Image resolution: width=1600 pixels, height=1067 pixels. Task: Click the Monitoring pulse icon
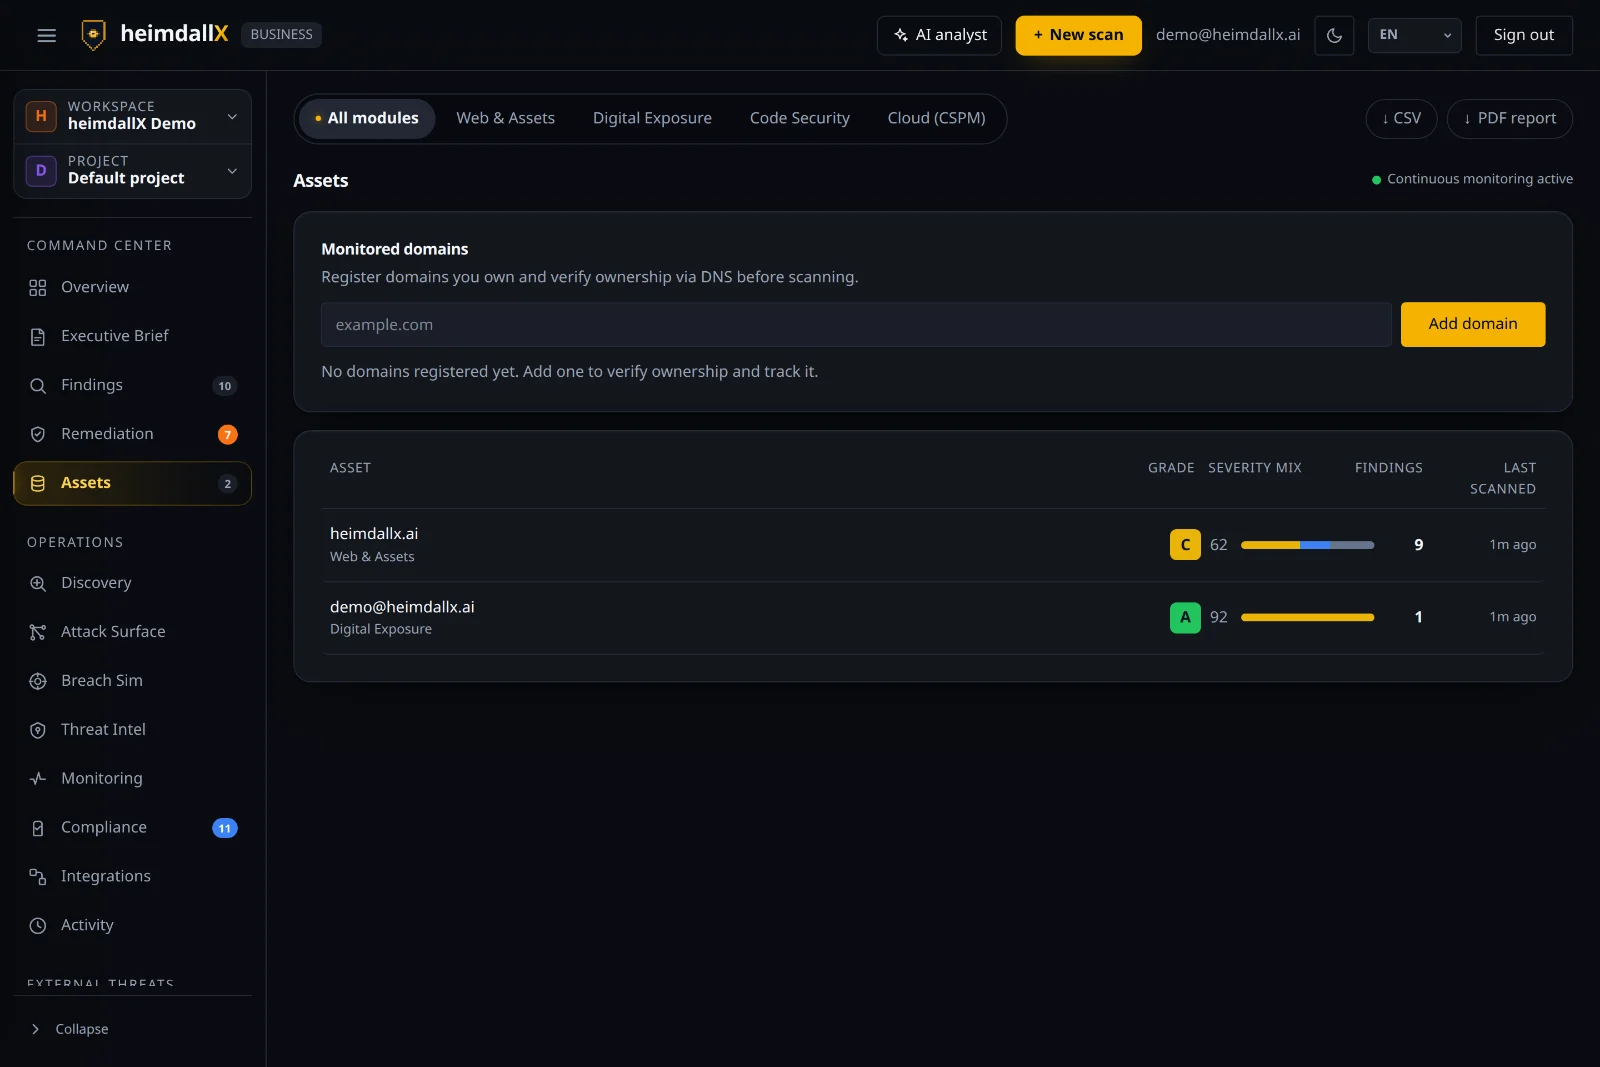click(38, 779)
